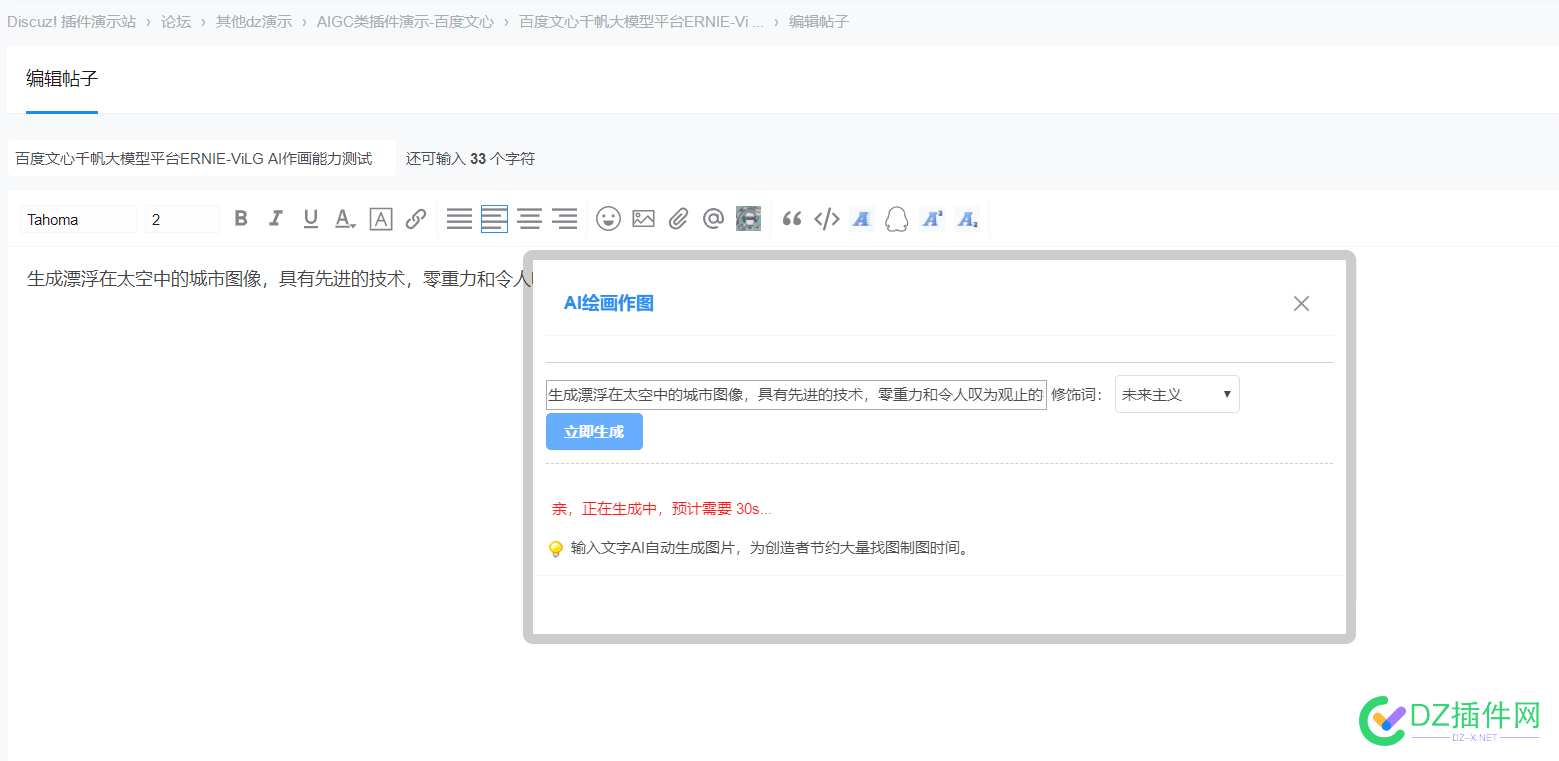Screen dimensions: 1559x761
Task: Click the AI drawing plugin thumbnail icon
Action: coord(748,218)
